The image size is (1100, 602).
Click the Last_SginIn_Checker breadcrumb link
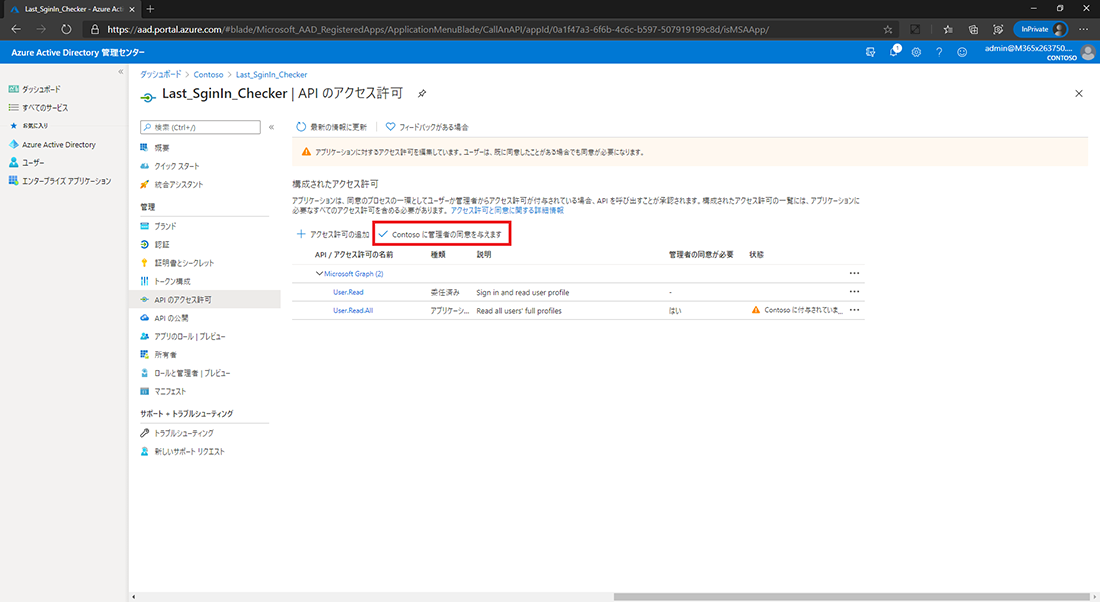click(271, 74)
